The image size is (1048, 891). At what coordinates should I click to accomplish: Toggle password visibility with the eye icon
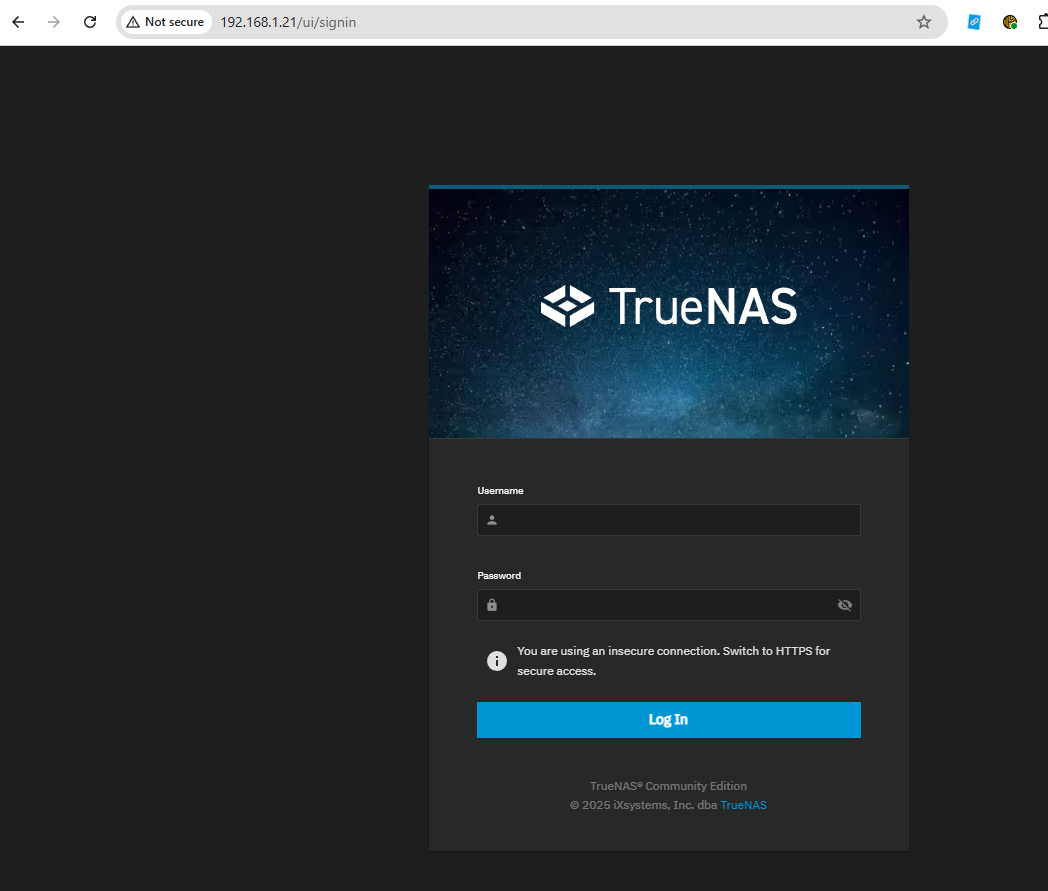(844, 605)
